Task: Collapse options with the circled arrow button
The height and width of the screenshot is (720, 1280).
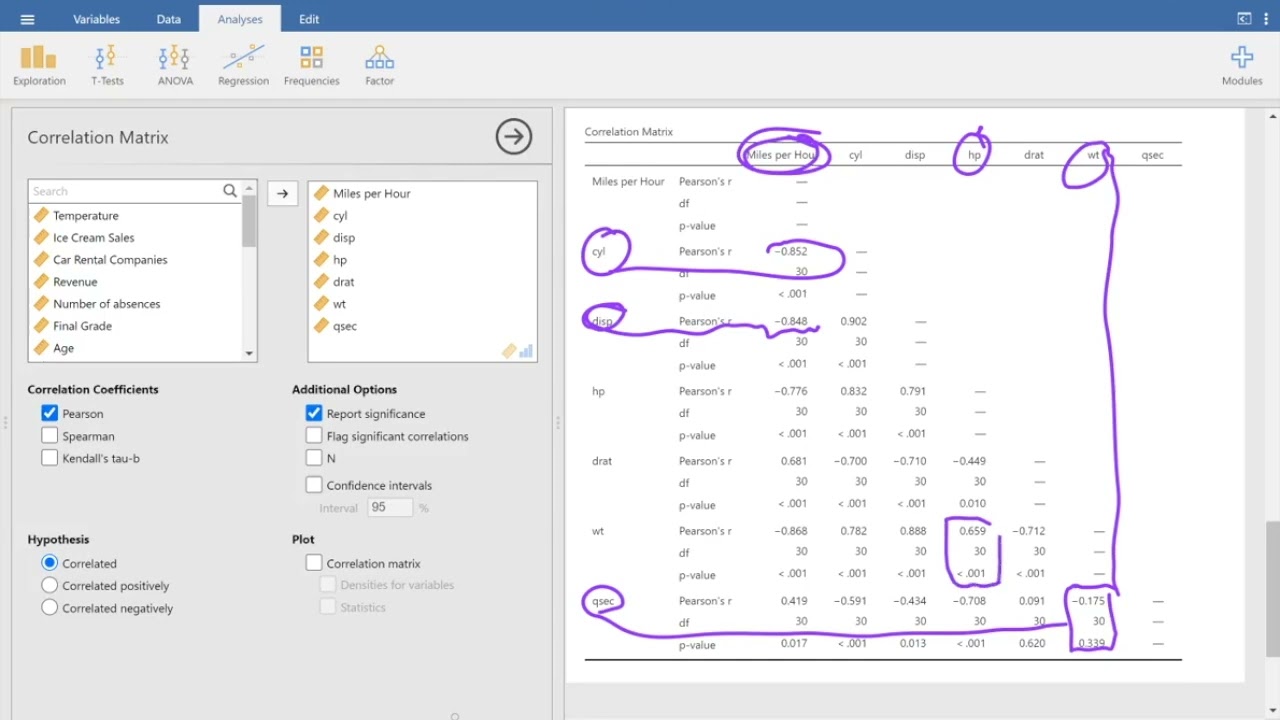Action: pyautogui.click(x=514, y=137)
